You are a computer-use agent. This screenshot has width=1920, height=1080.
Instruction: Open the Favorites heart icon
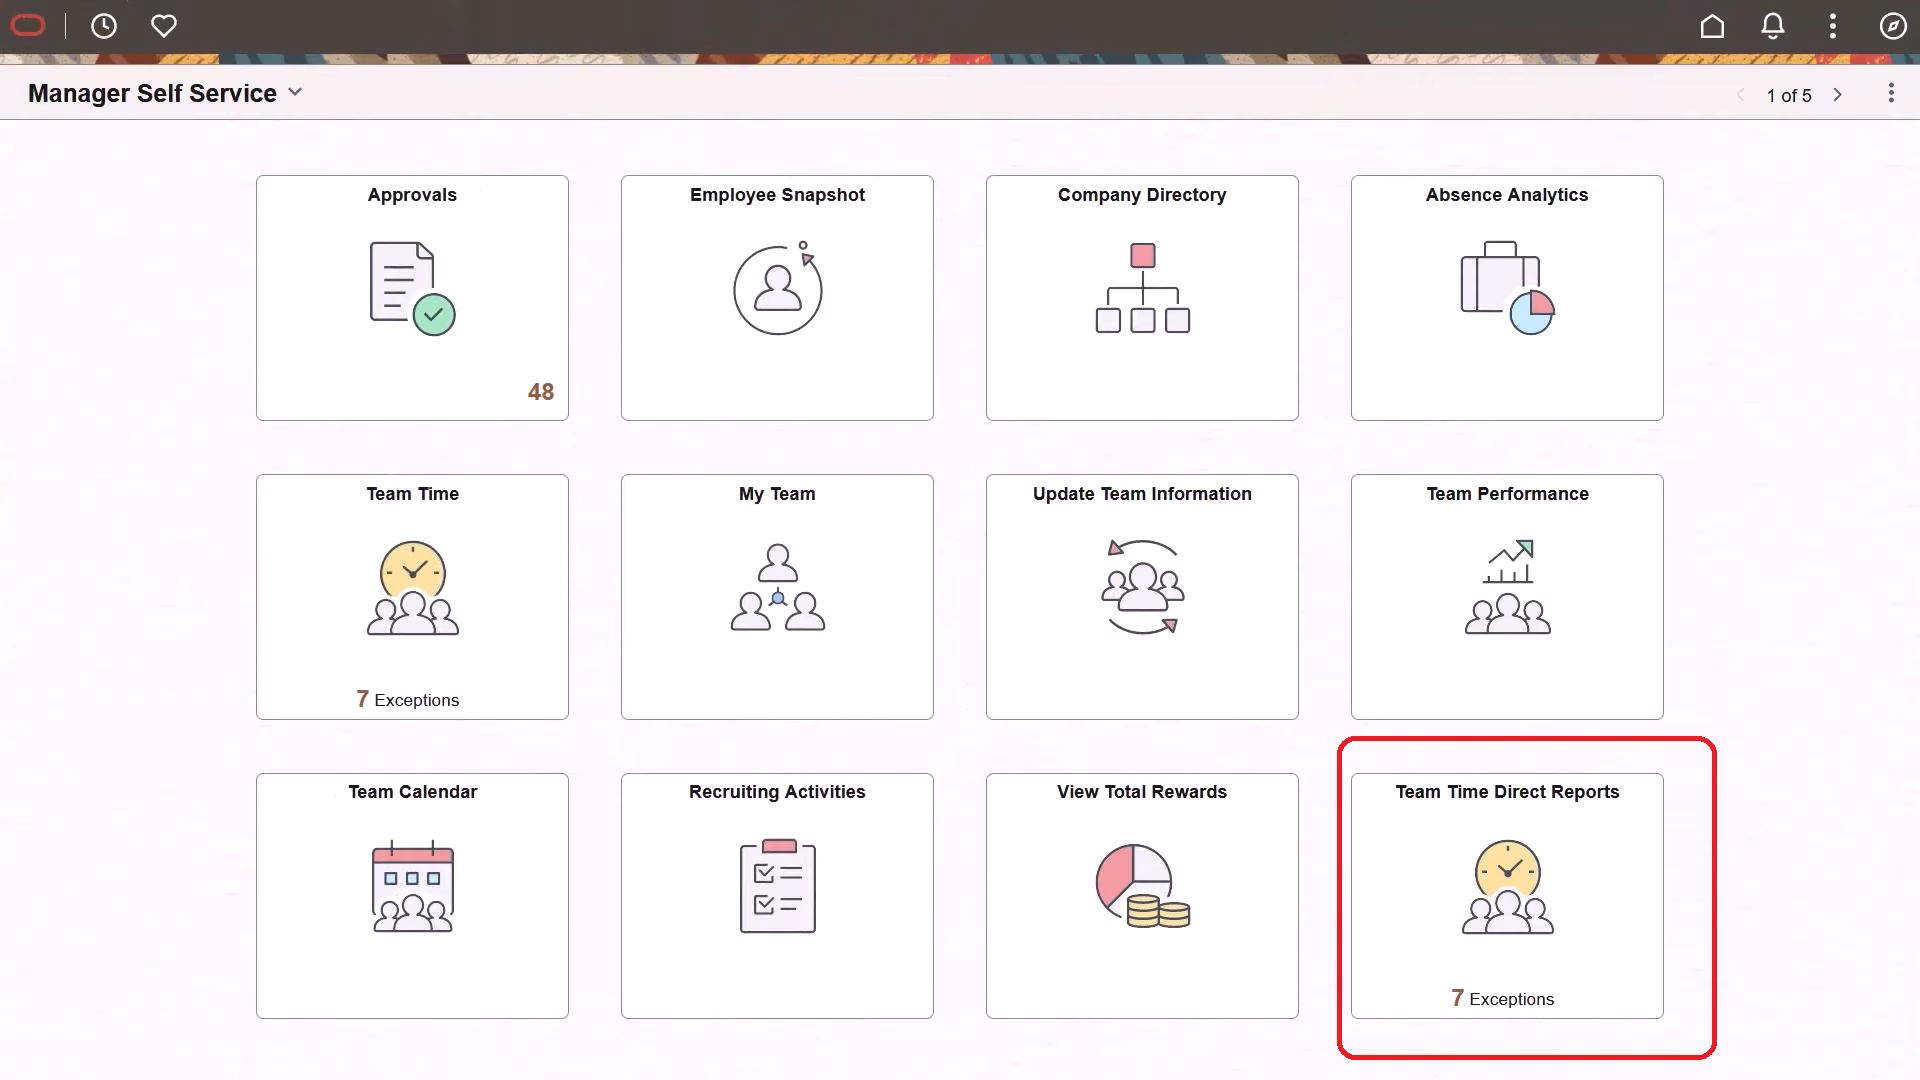[x=164, y=26]
